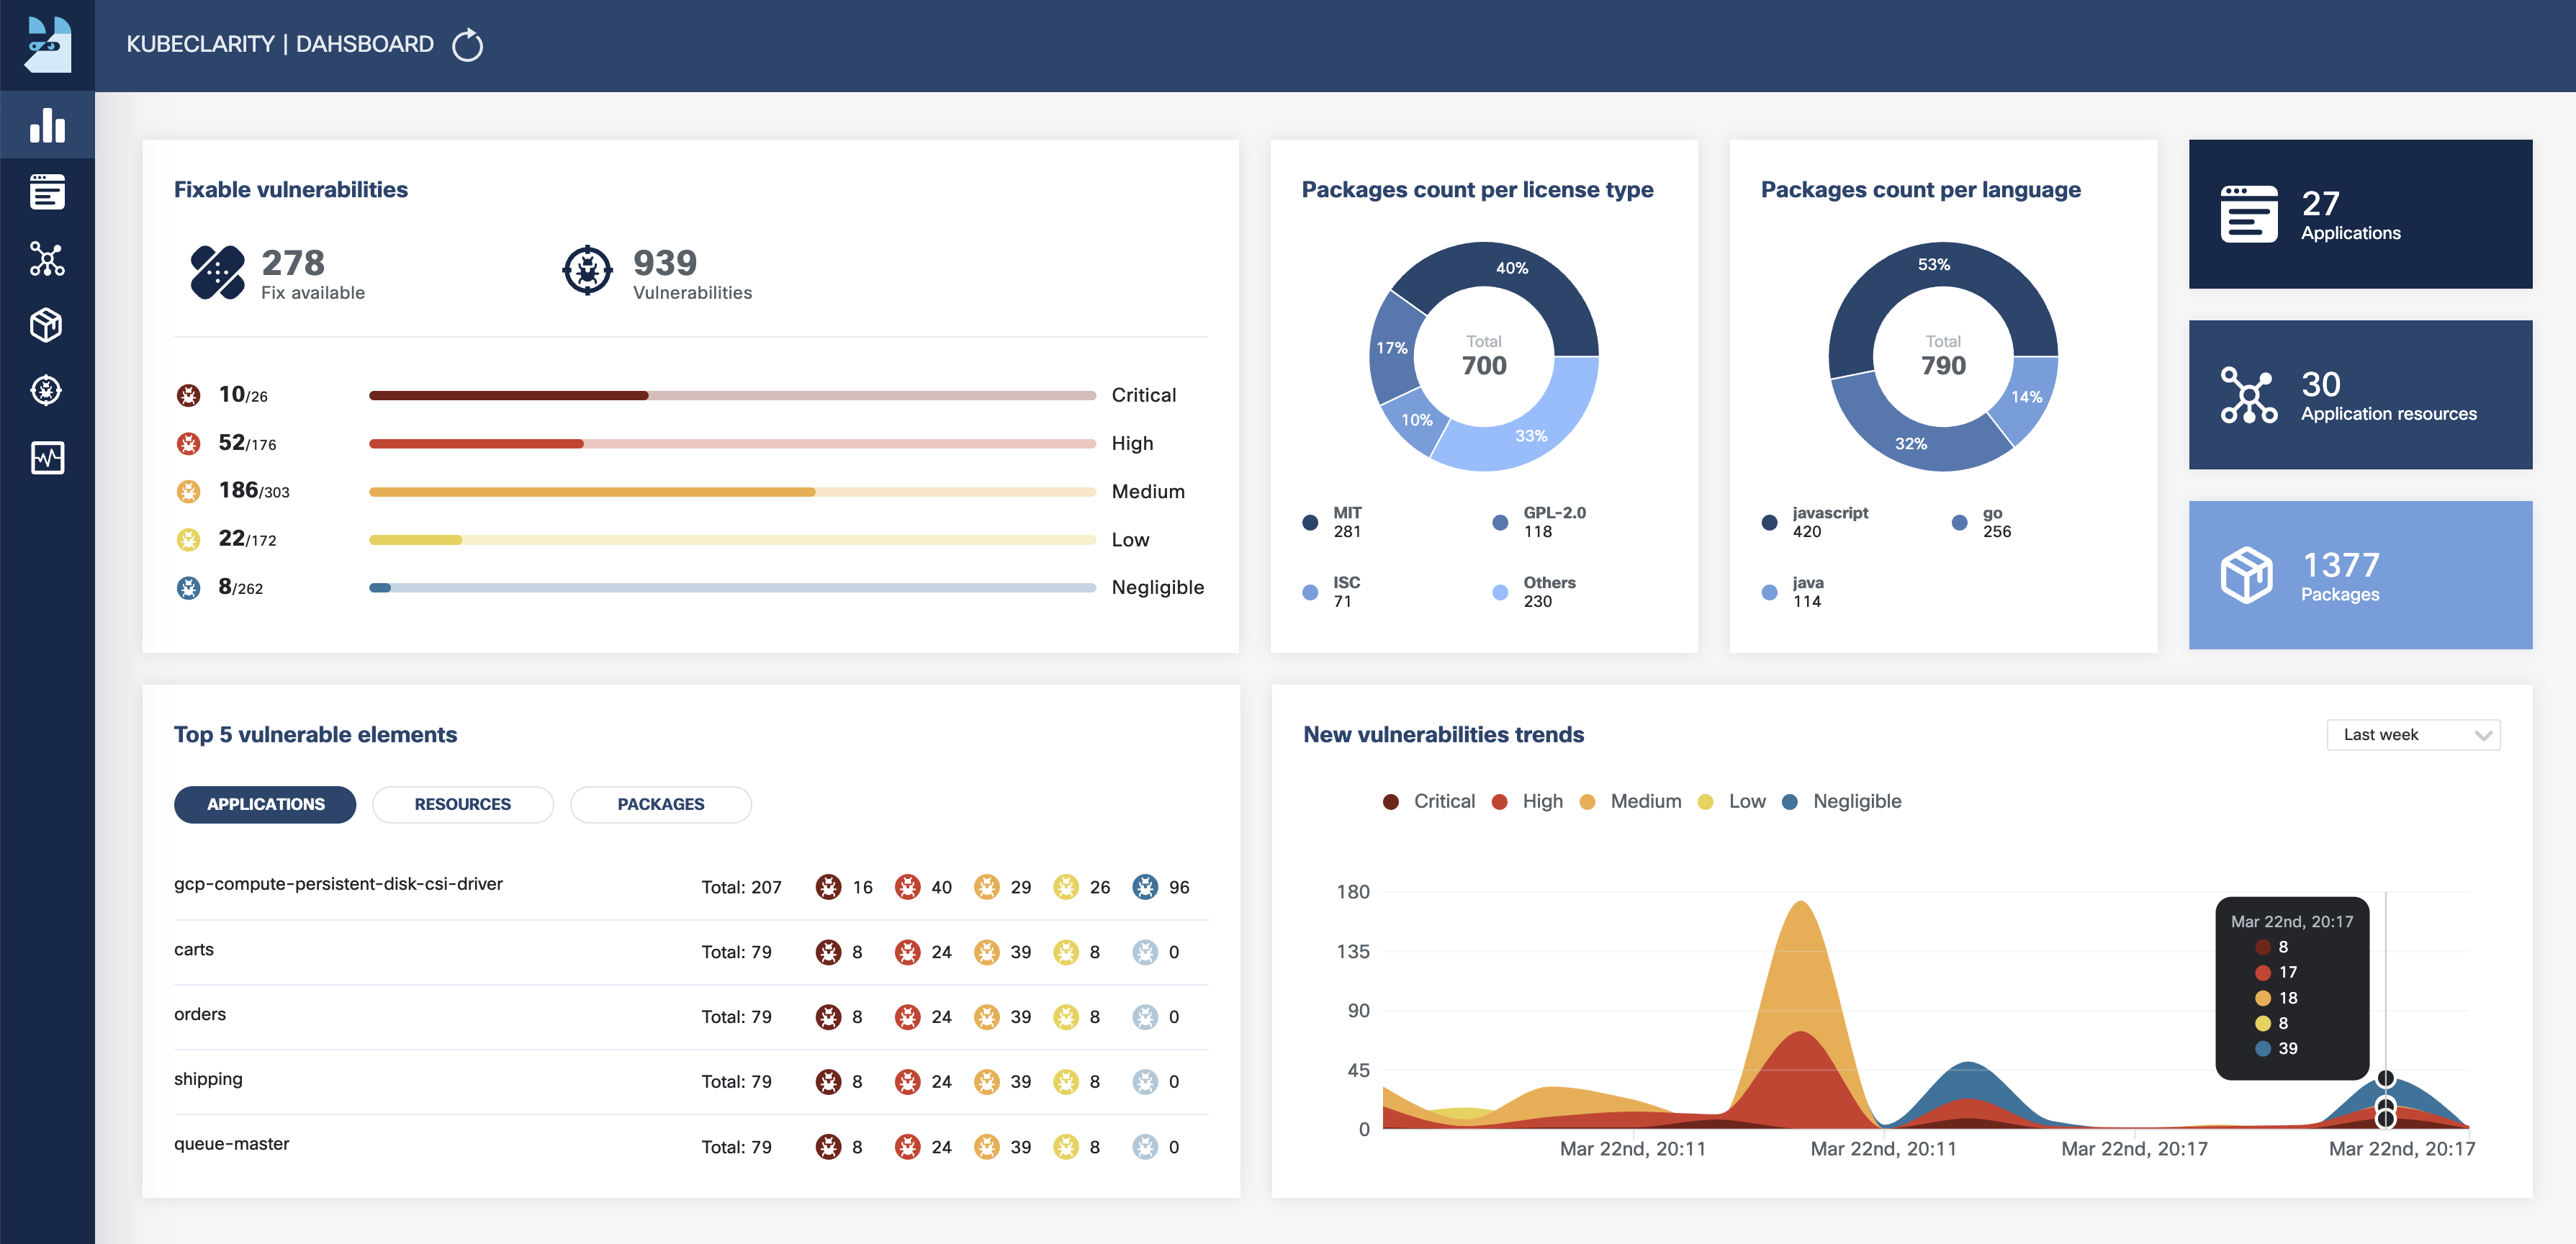Click the Applications card window icon
Viewport: 2576px width, 1244px height.
click(2249, 214)
